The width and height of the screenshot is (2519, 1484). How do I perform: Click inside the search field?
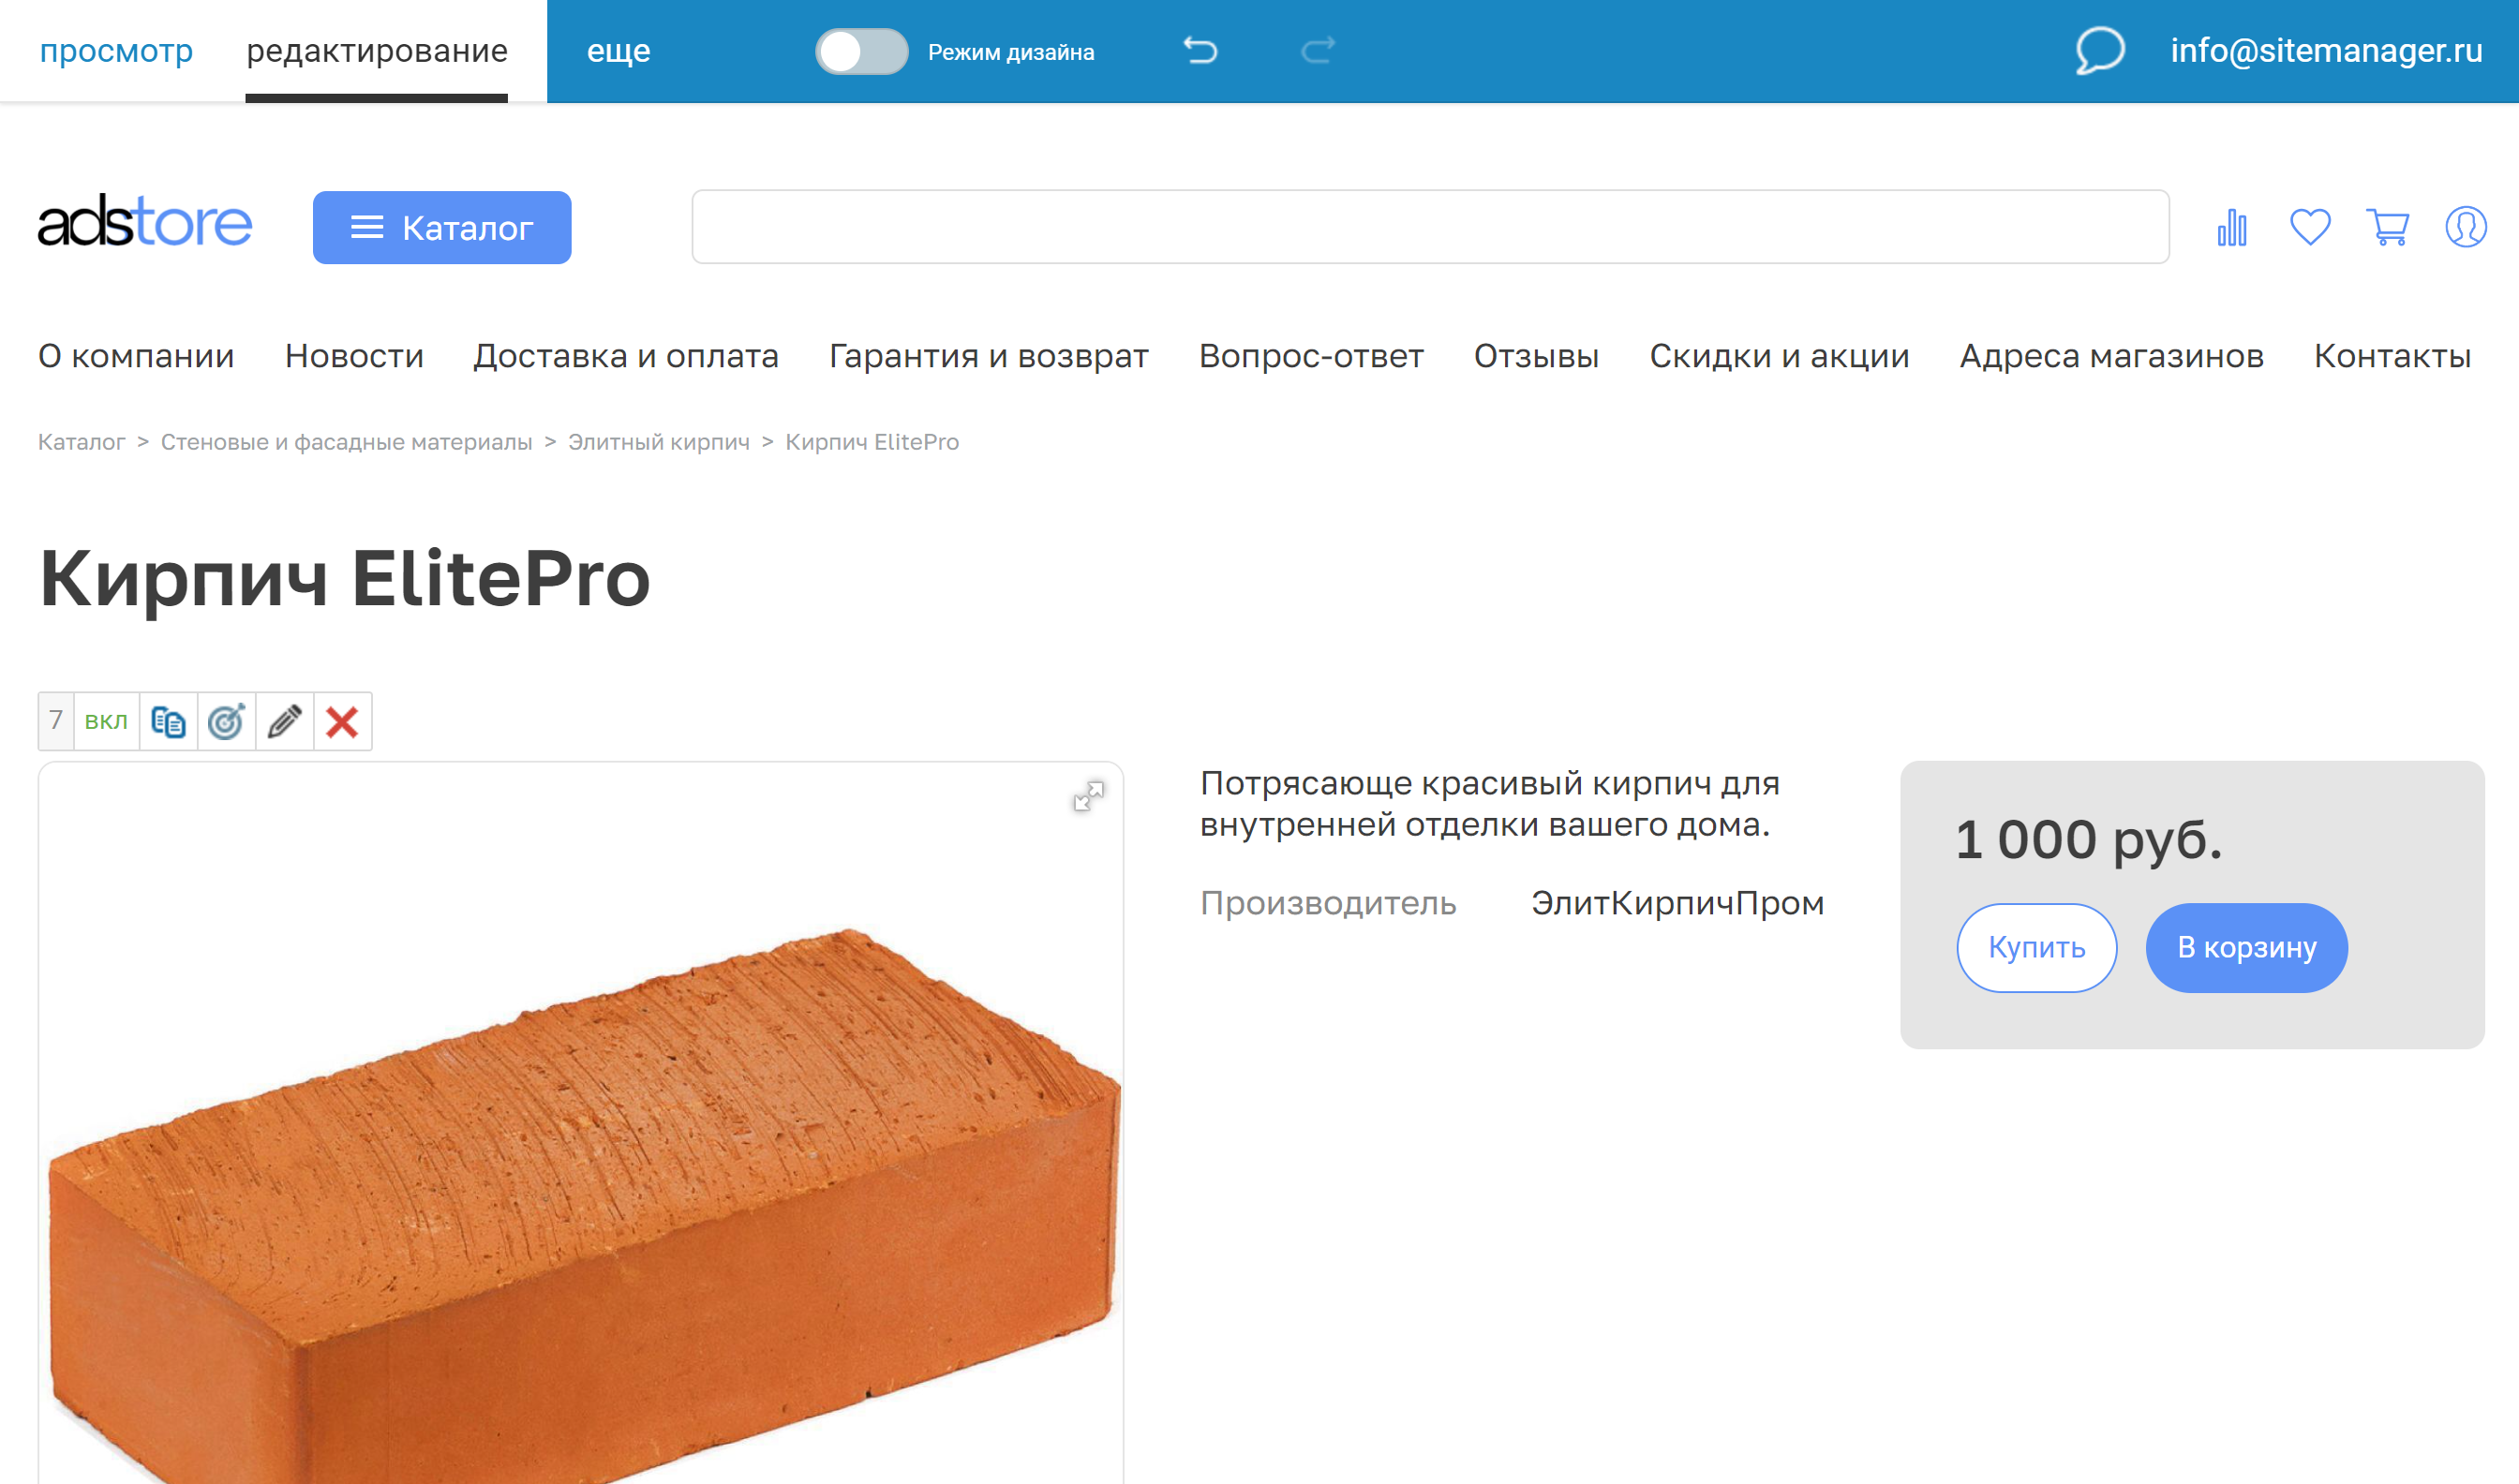[x=1430, y=227]
